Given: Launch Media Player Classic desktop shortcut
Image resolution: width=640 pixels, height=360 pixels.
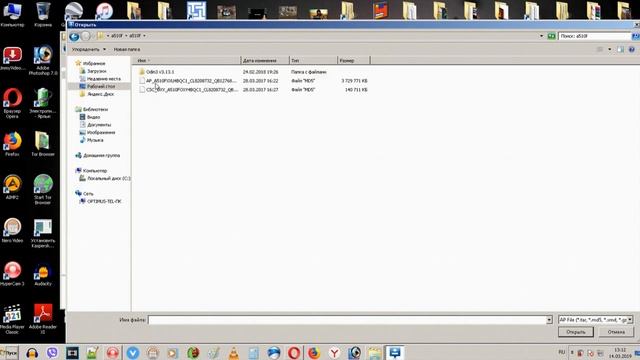Looking at the screenshot, I should coord(12,320).
